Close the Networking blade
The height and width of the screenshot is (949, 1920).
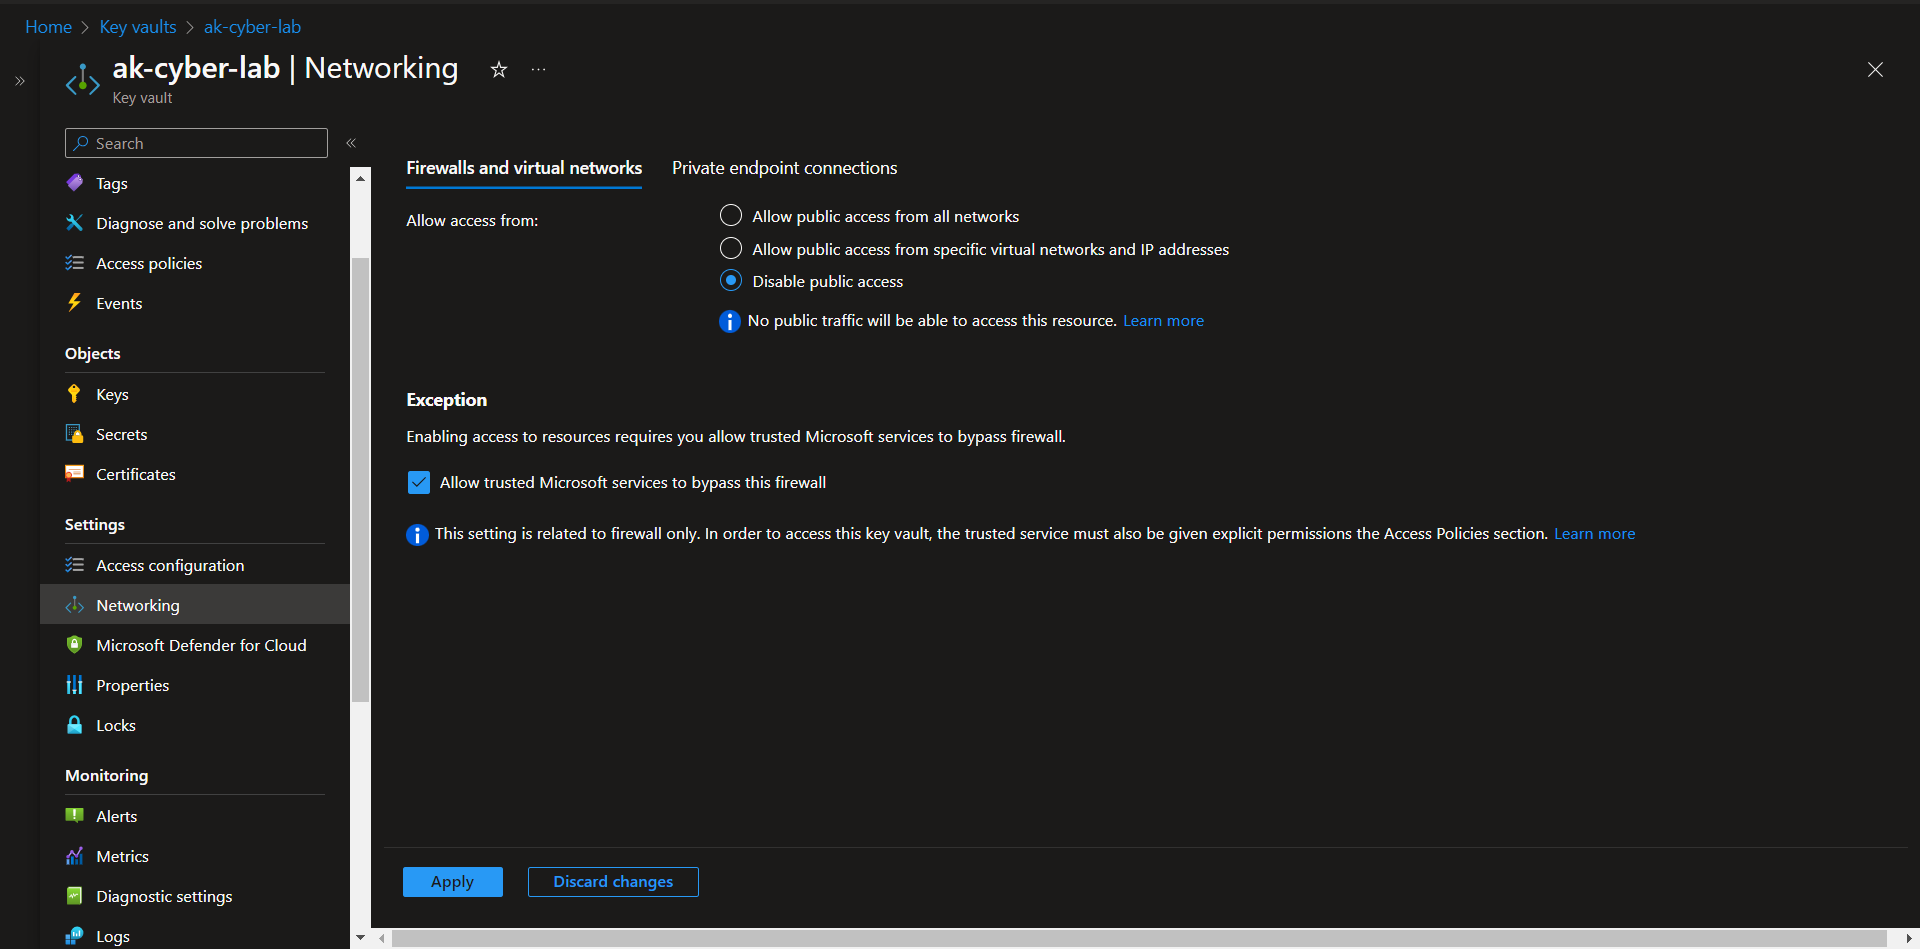[x=1875, y=69]
